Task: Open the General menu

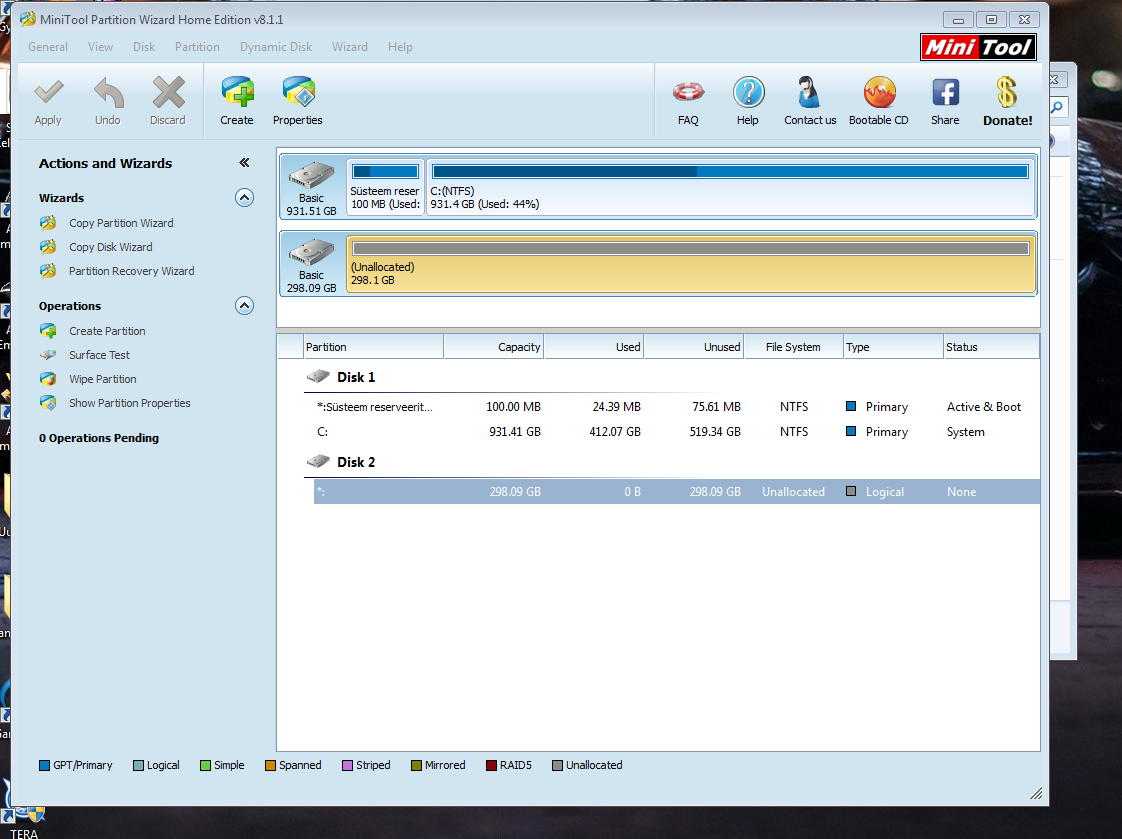Action: click(48, 46)
